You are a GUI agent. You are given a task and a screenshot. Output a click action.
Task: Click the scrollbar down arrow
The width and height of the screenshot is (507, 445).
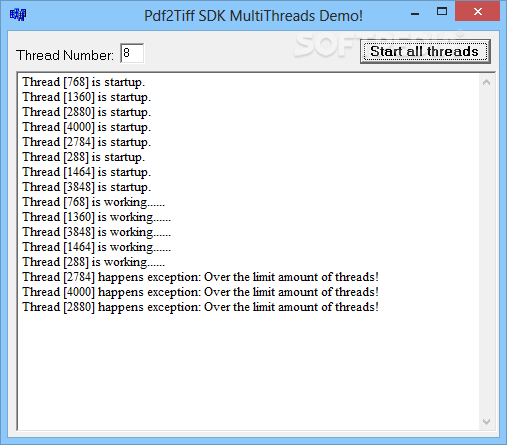point(486,422)
